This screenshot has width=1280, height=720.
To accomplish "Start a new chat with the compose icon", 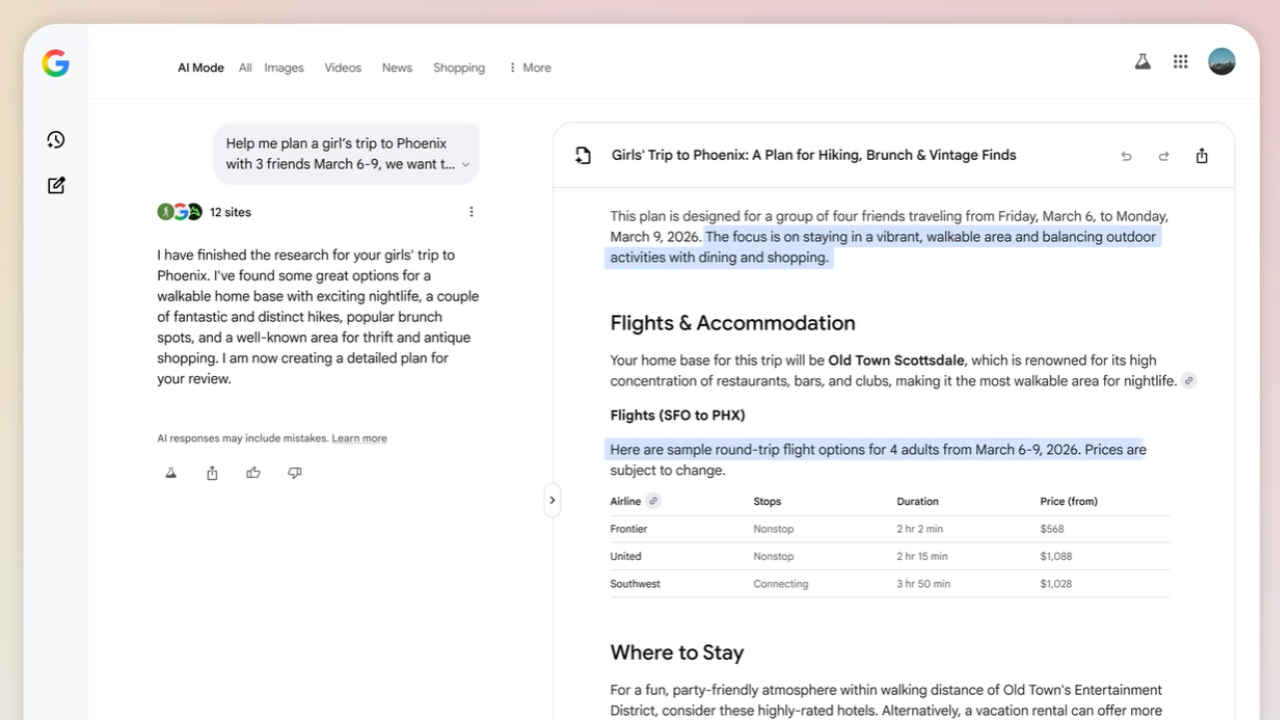I will tap(55, 184).
